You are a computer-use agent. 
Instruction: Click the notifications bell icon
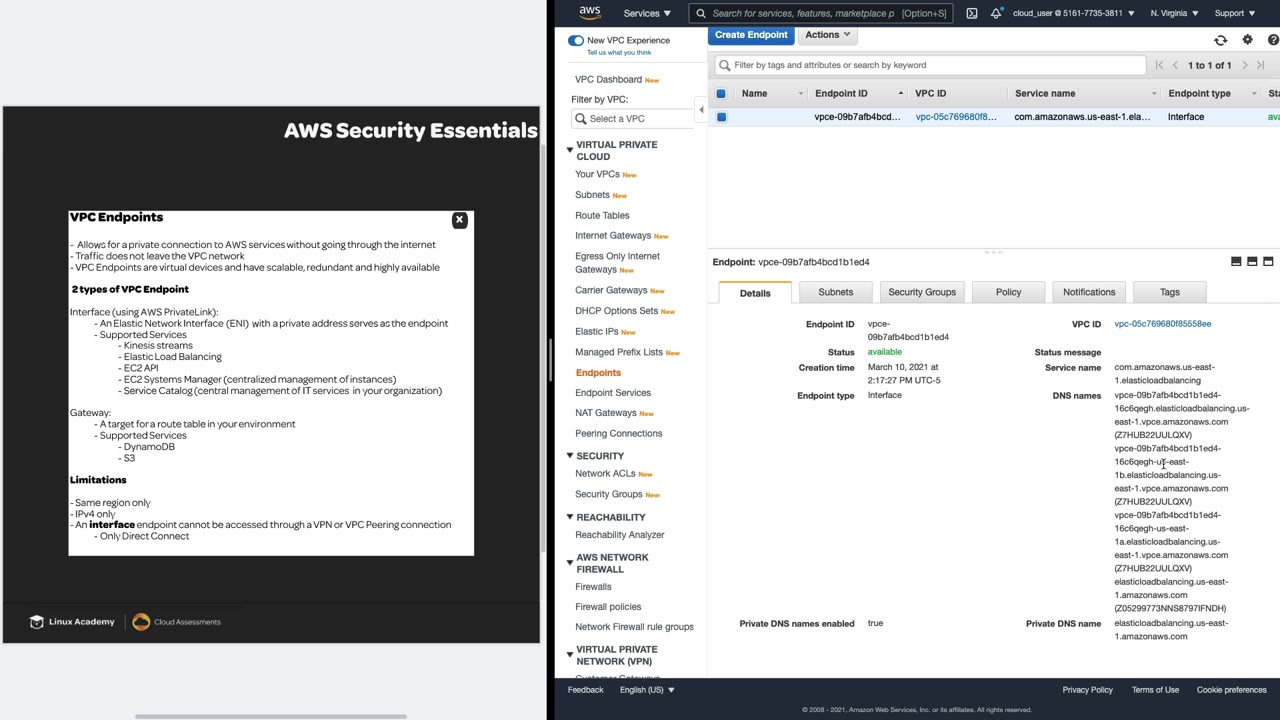[996, 13]
